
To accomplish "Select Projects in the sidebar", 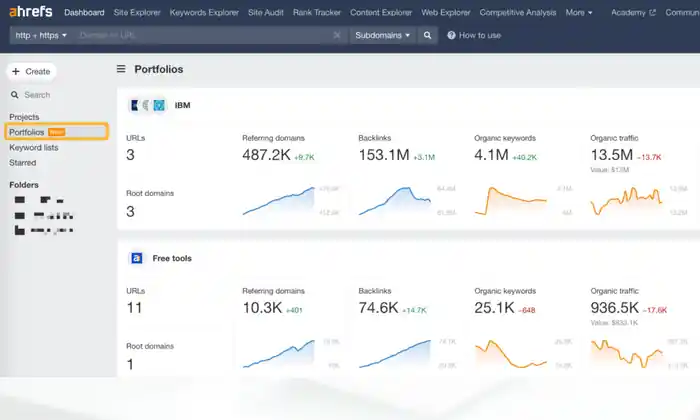I will [x=25, y=117].
